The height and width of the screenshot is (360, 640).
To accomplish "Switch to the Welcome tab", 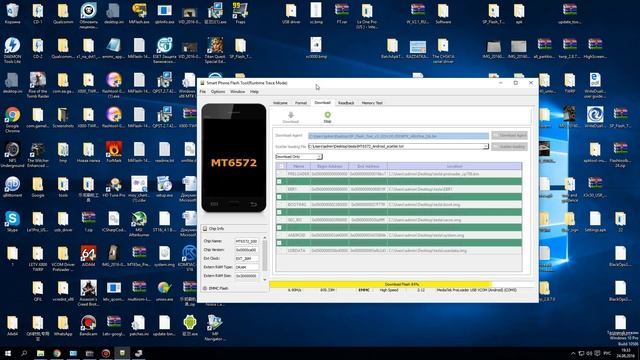I will pos(280,103).
